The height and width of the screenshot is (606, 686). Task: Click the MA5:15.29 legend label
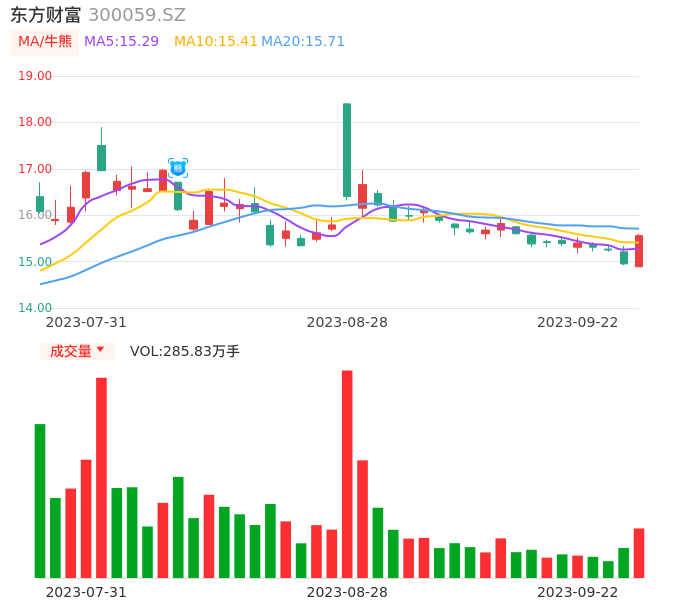121,42
